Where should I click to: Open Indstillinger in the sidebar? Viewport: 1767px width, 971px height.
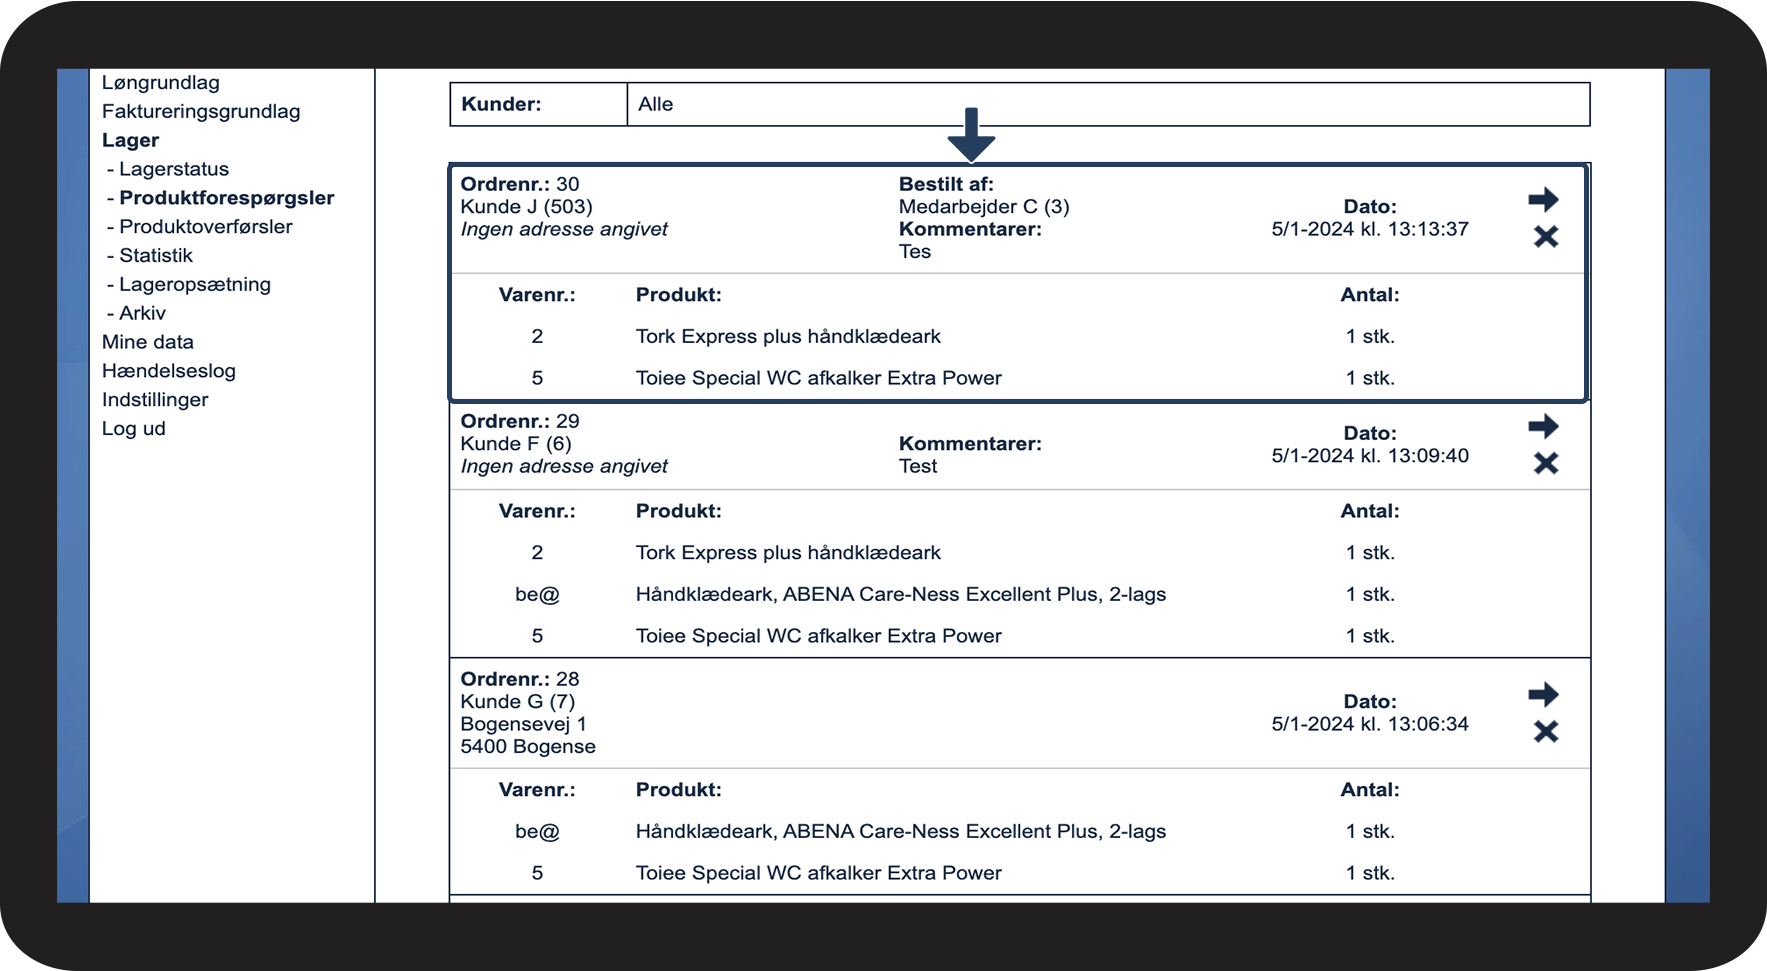[155, 400]
